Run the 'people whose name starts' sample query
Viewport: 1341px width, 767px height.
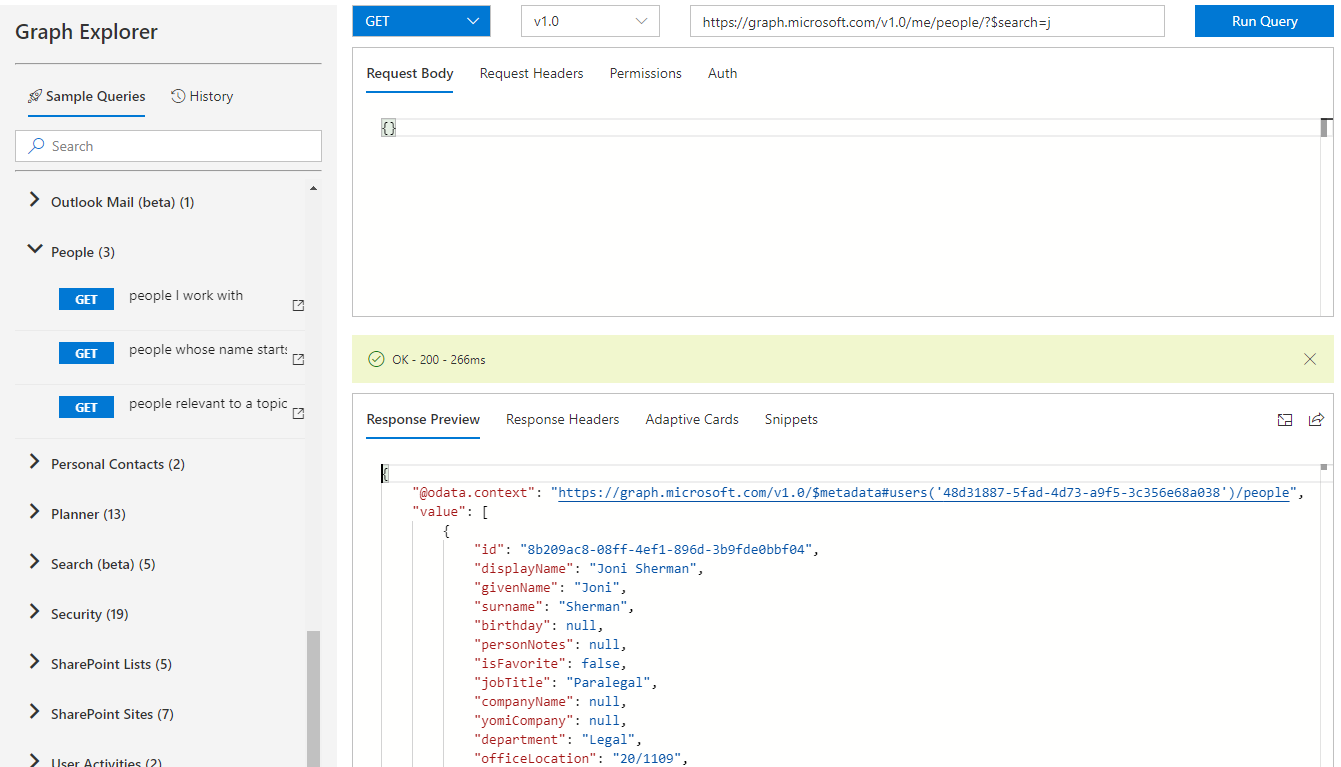tap(87, 353)
